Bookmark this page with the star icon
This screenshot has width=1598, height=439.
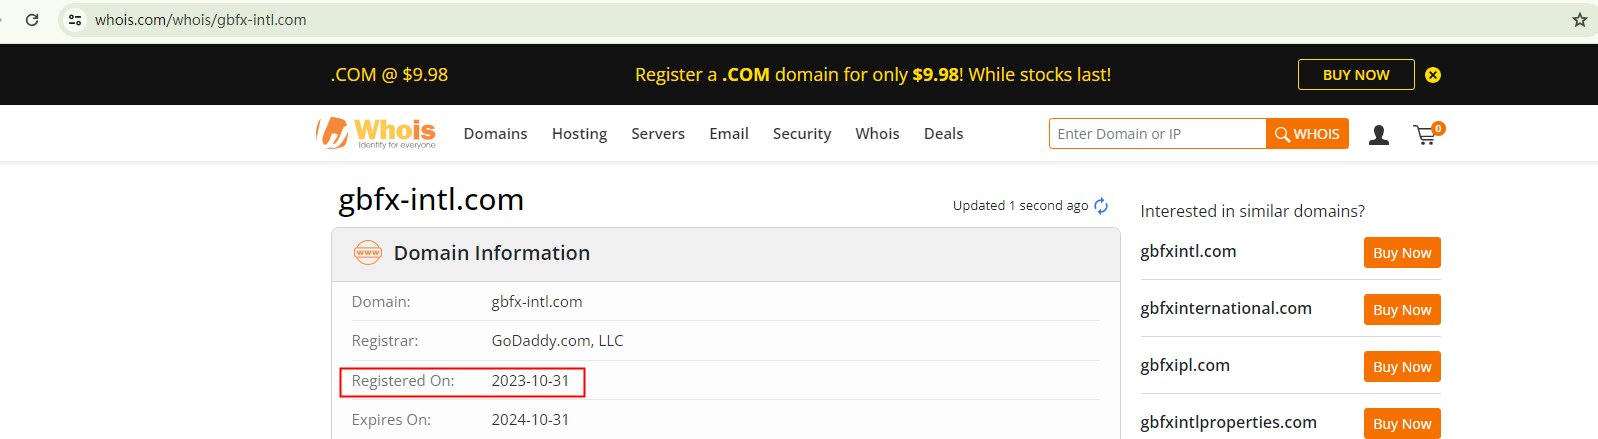point(1579,20)
